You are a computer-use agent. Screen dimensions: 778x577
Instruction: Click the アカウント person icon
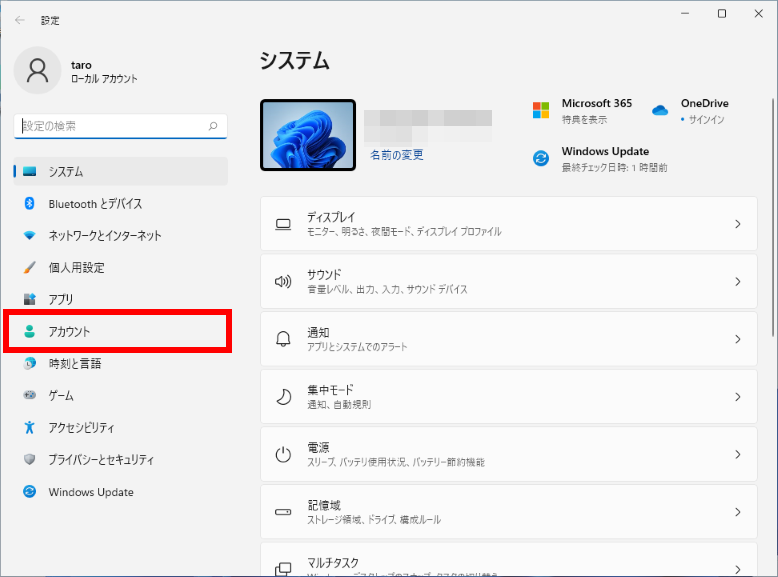point(30,331)
